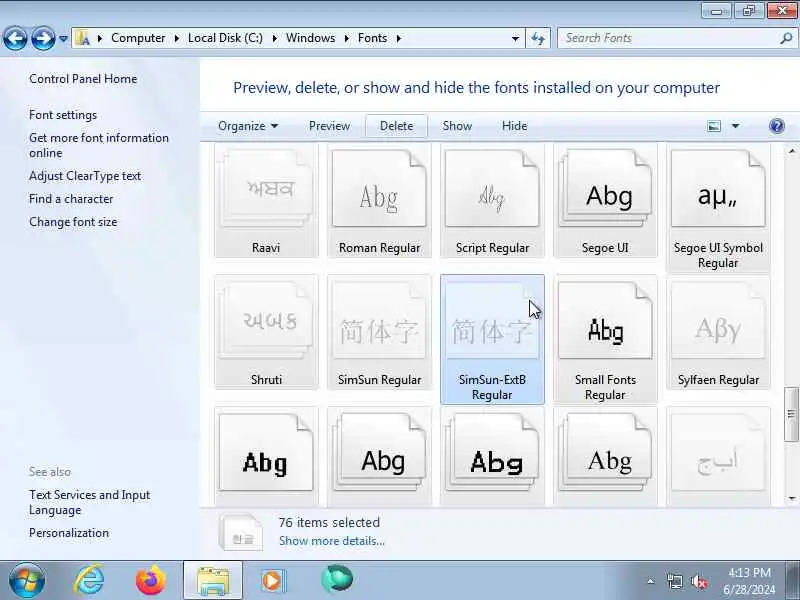The height and width of the screenshot is (600, 800).
Task: Click the Delete toolbar button
Action: 396,126
